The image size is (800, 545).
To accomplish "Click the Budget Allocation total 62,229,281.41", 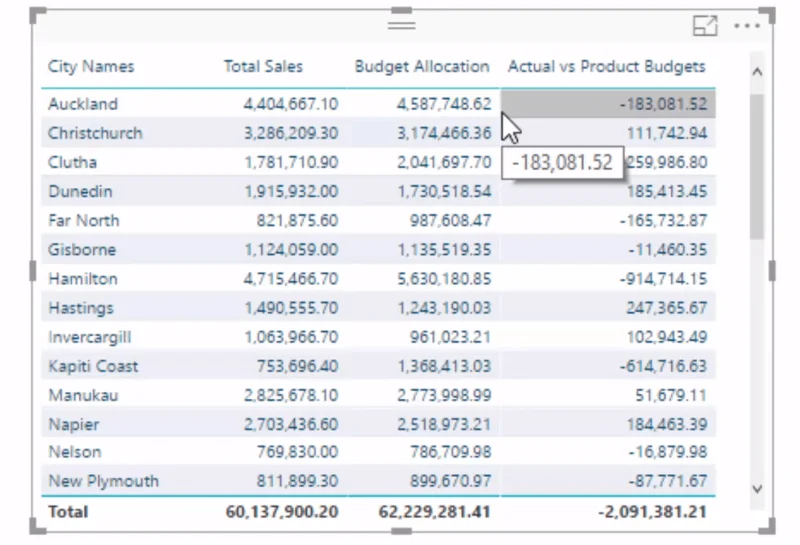I will point(435,511).
